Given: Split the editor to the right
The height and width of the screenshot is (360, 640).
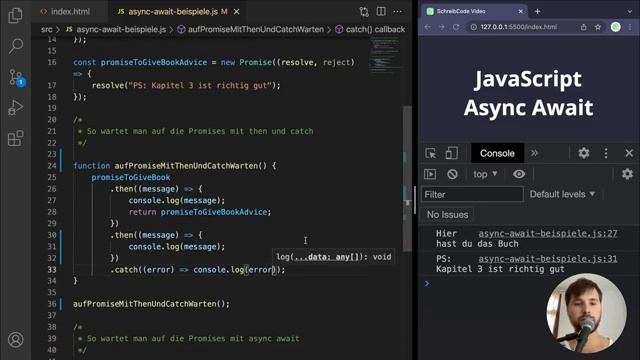Looking at the screenshot, I should [381, 11].
